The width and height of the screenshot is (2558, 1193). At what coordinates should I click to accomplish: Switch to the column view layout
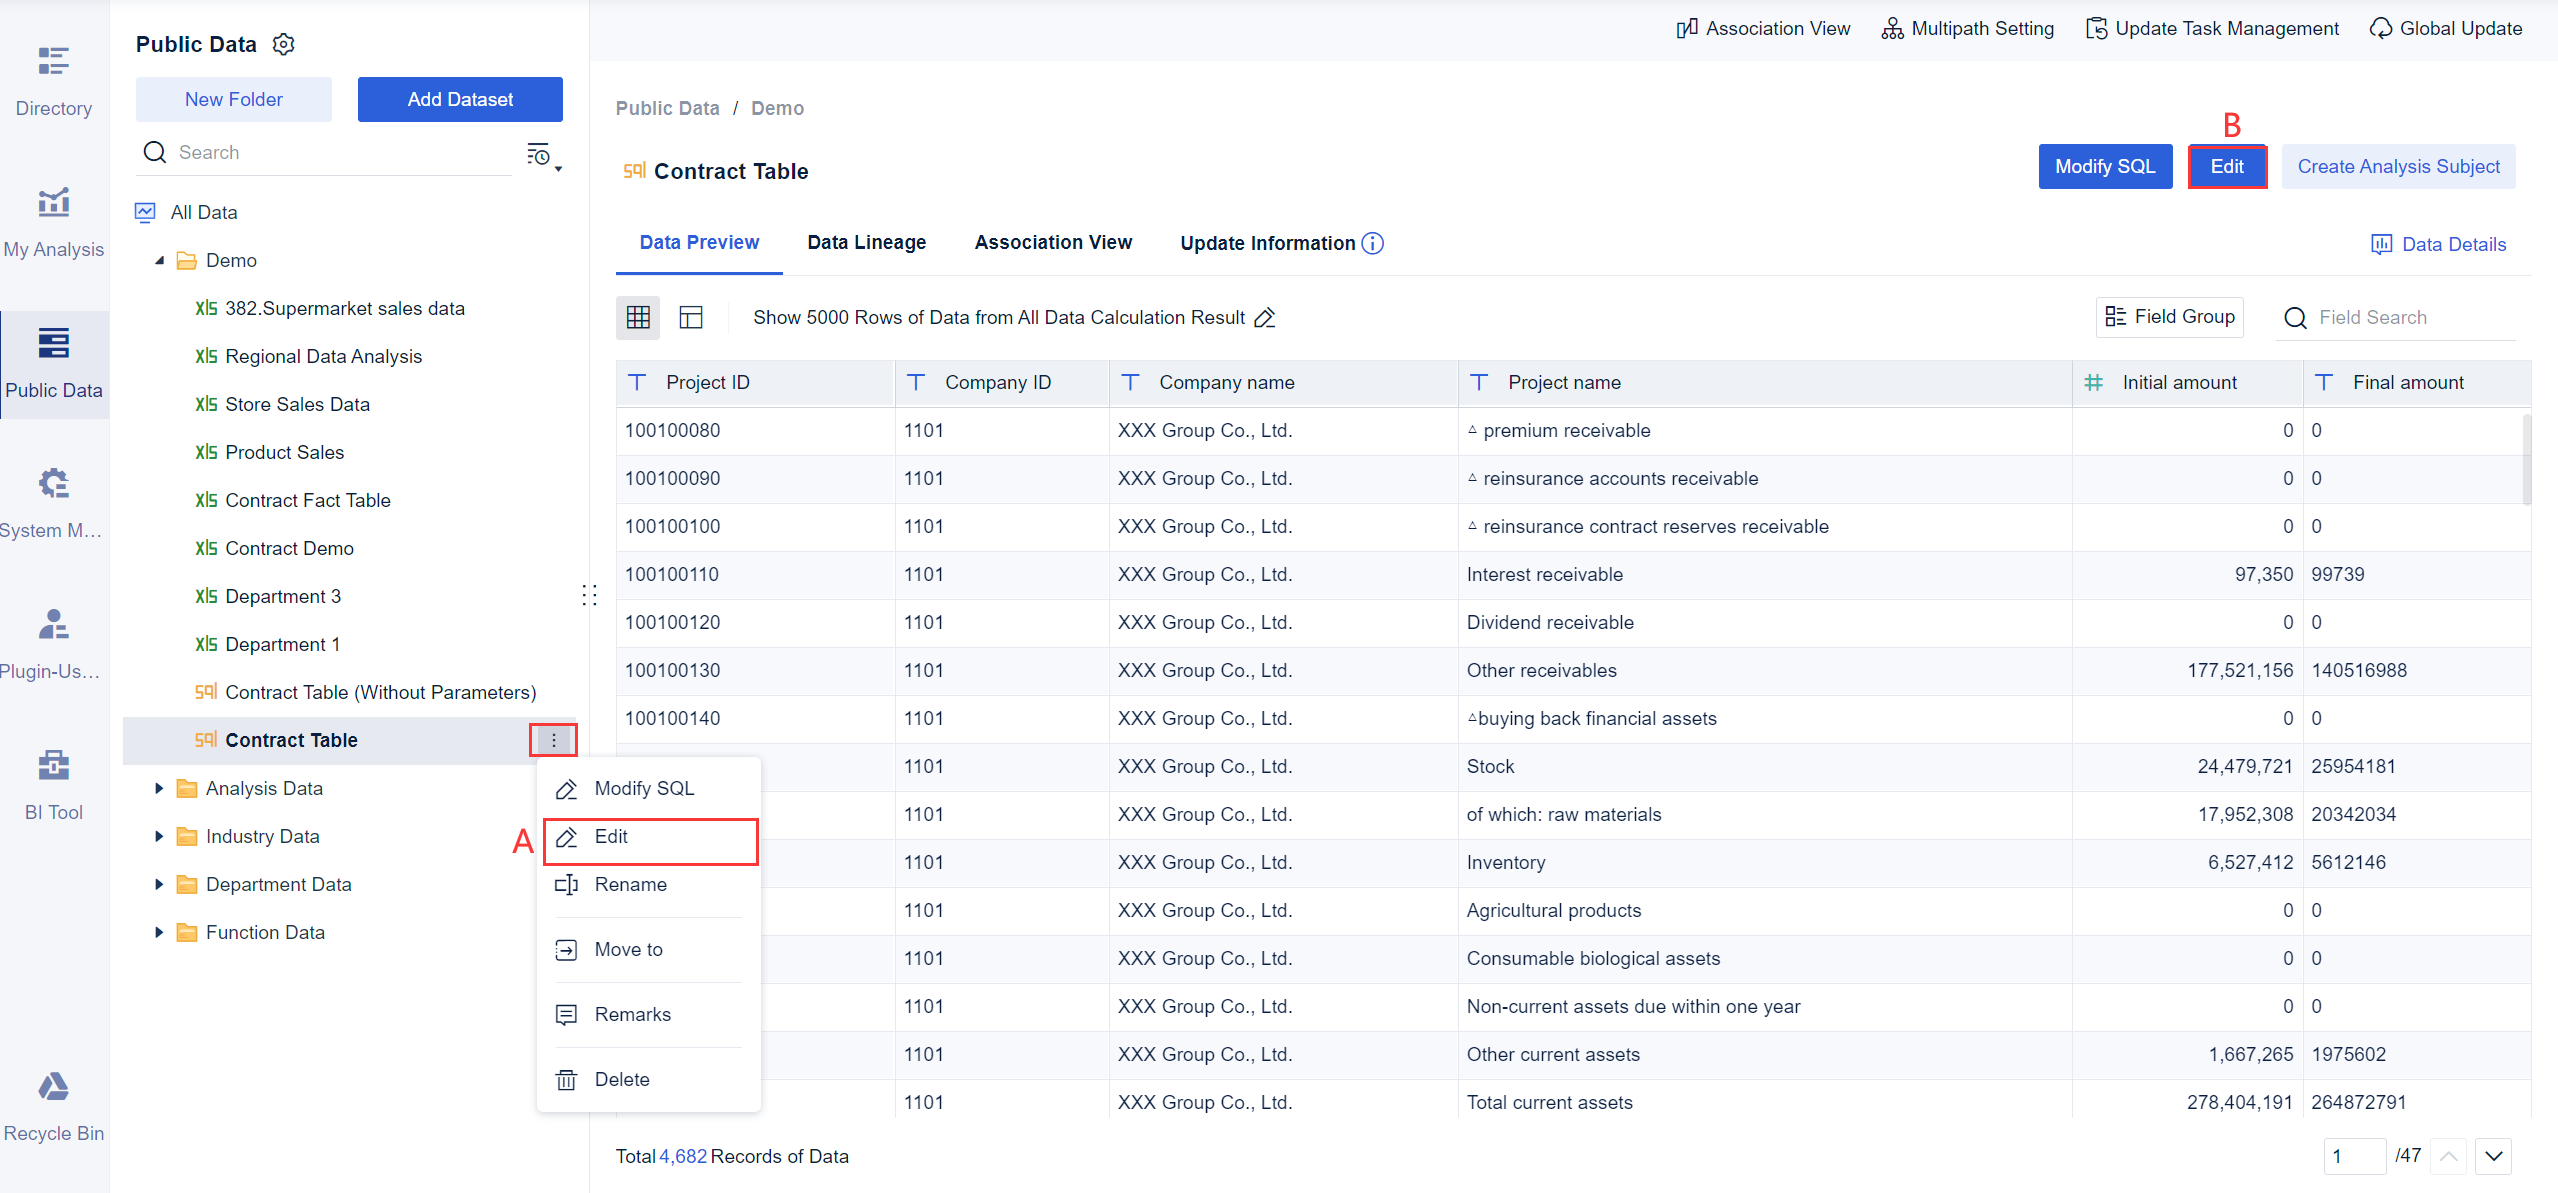[x=690, y=317]
